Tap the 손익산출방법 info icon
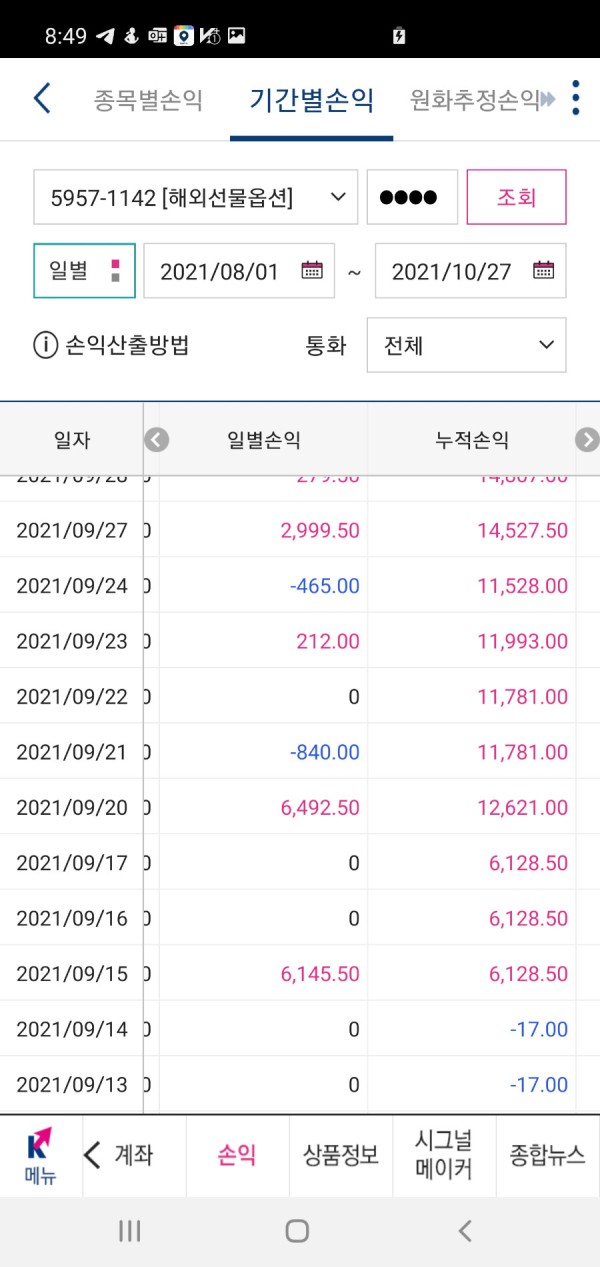 (x=46, y=346)
